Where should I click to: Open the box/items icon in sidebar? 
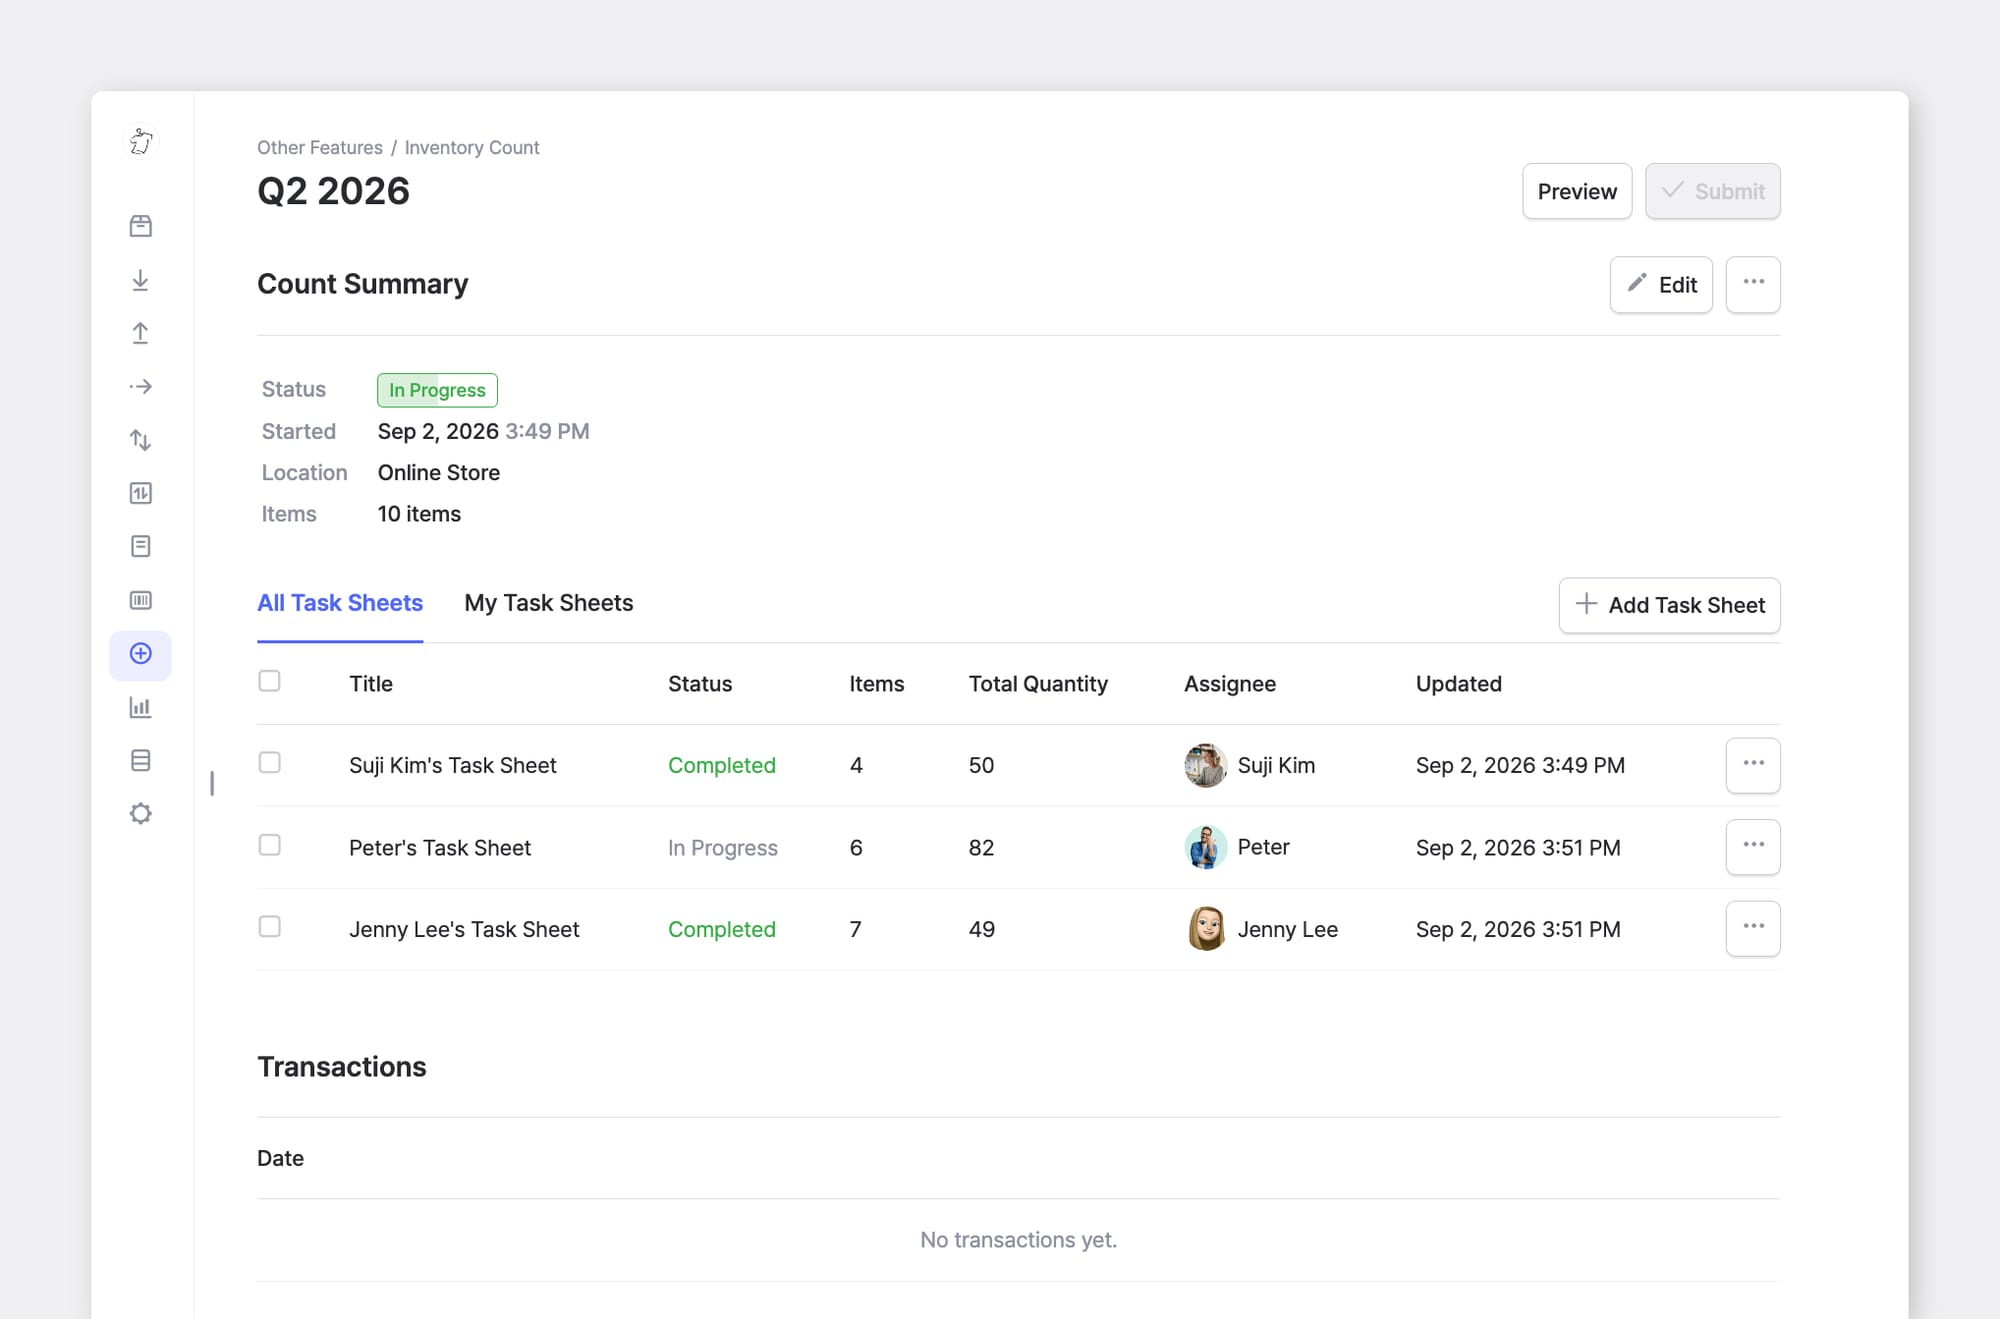coord(141,226)
